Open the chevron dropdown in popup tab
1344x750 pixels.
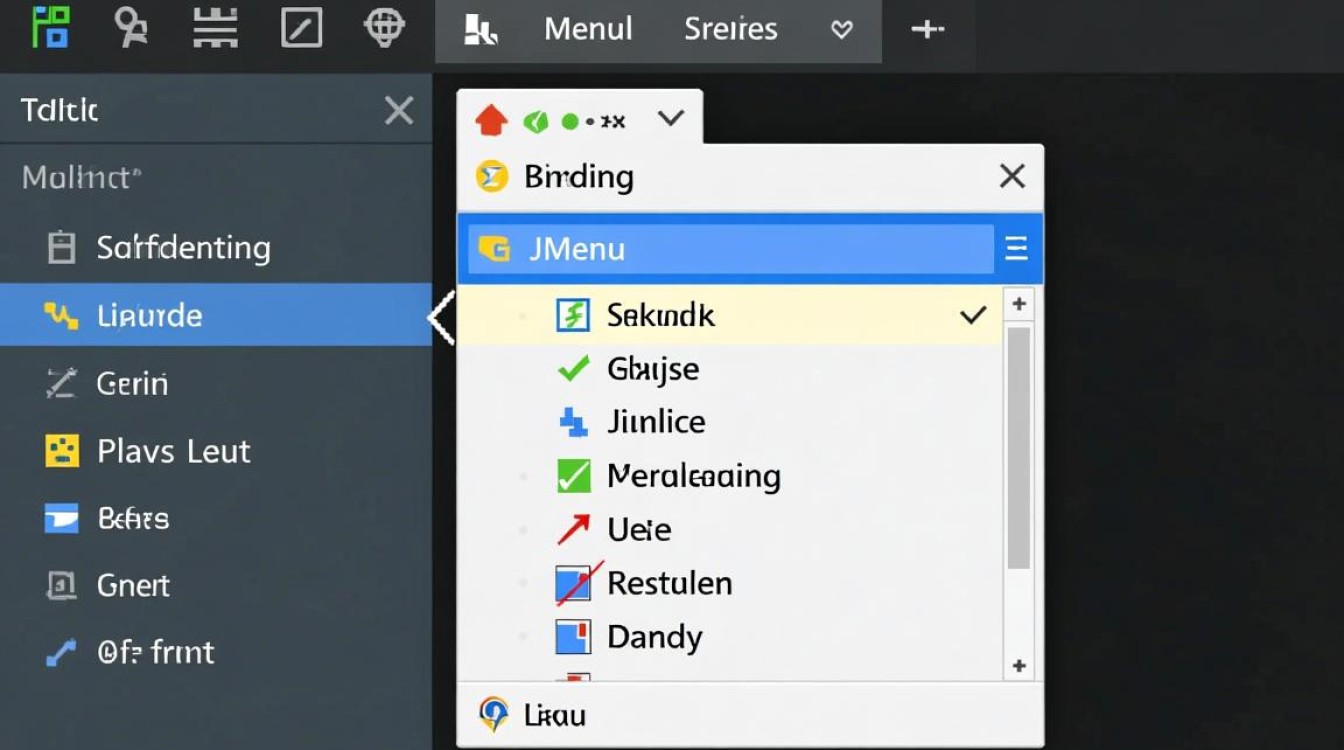click(671, 119)
